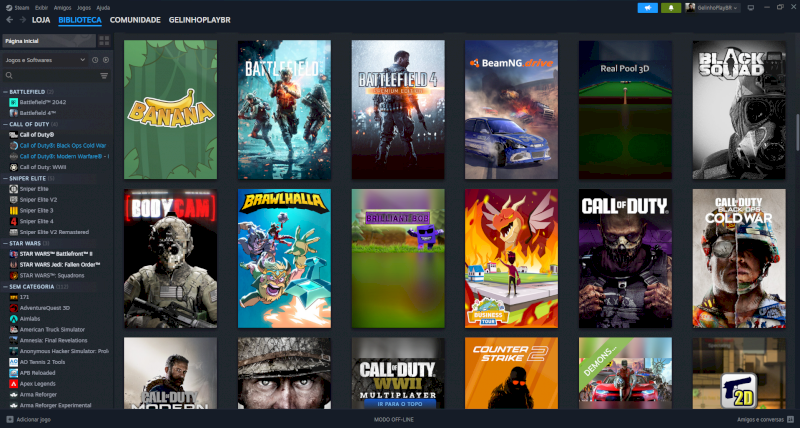Collapse the SEM CATEGORIA category

click(x=5, y=287)
